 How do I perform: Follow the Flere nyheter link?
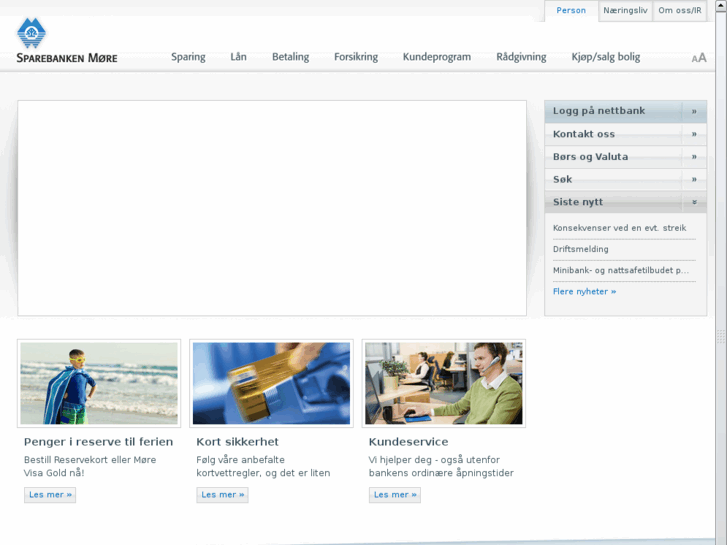point(584,292)
